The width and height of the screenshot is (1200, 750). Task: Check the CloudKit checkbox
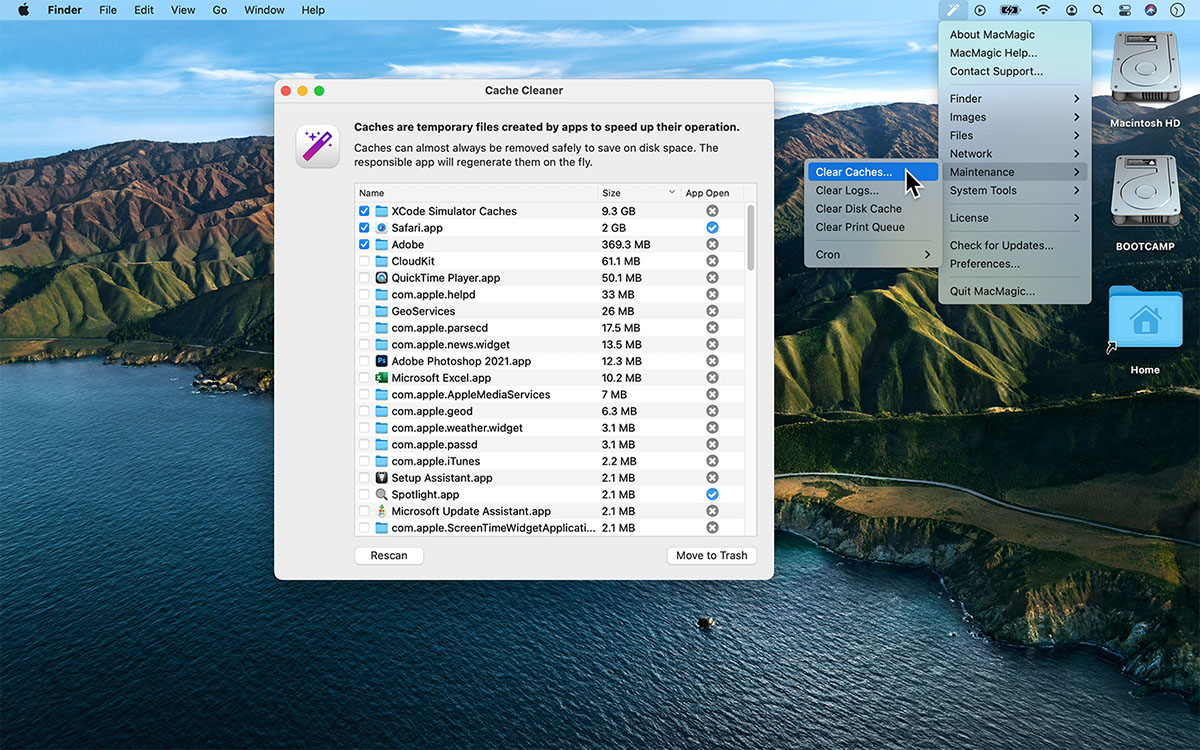(364, 261)
